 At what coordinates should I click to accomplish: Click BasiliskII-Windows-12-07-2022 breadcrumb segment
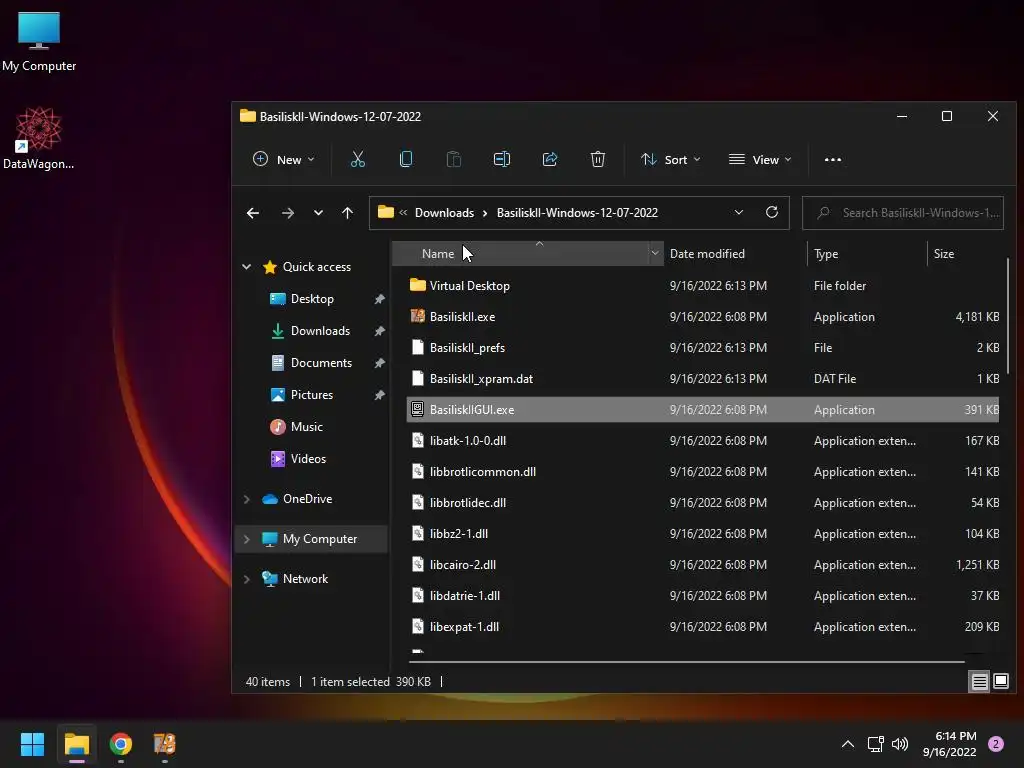pos(577,212)
